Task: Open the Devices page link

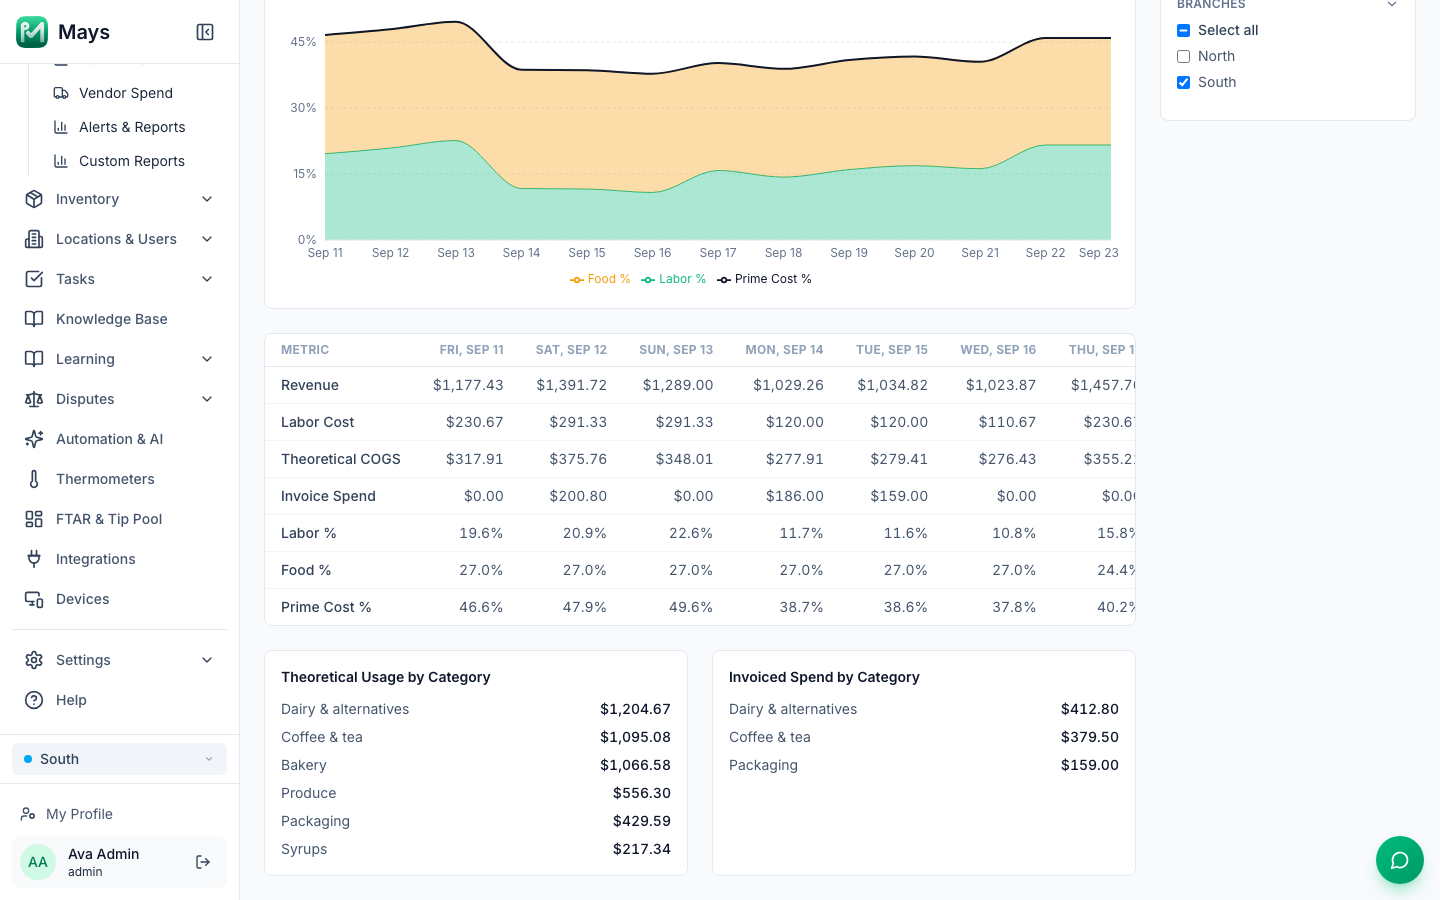Action: coord(83,599)
